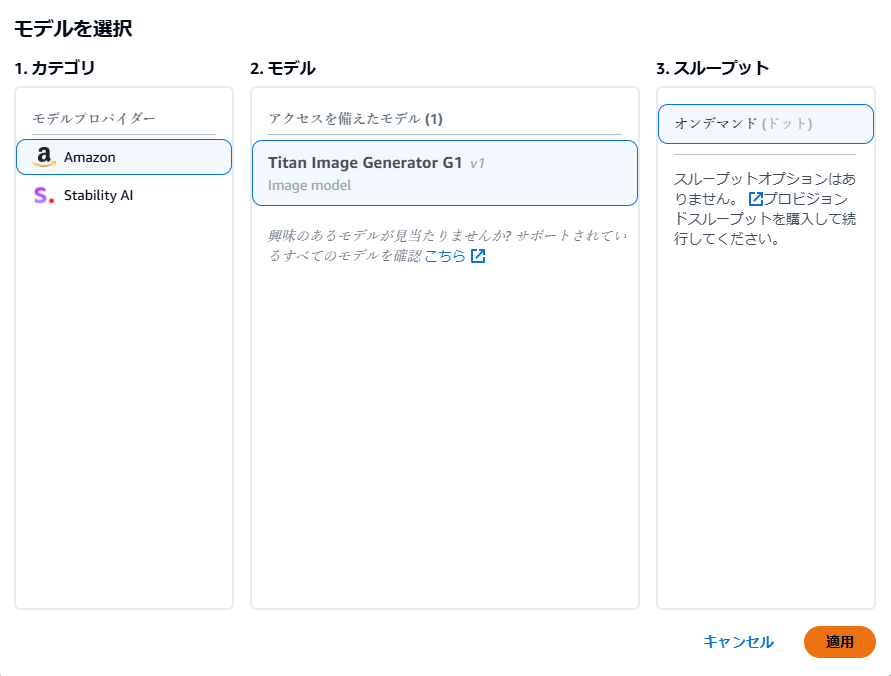Viewport: 891px width, 676px height.
Task: Select the Amazon provider row
Action: tap(124, 157)
